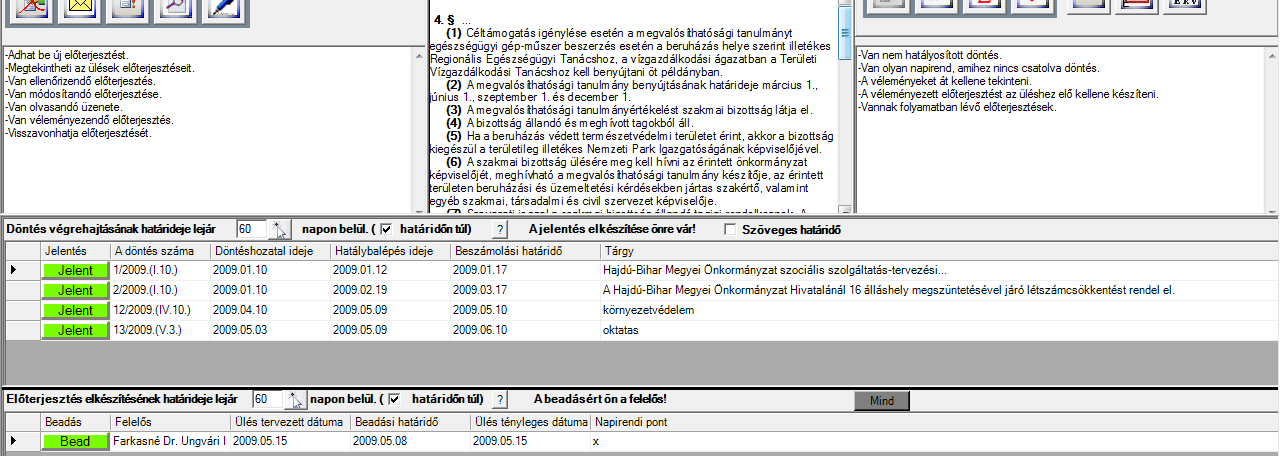
Task: Click cell '13/2009.(V.3.)' in decisions table
Action: [160, 330]
